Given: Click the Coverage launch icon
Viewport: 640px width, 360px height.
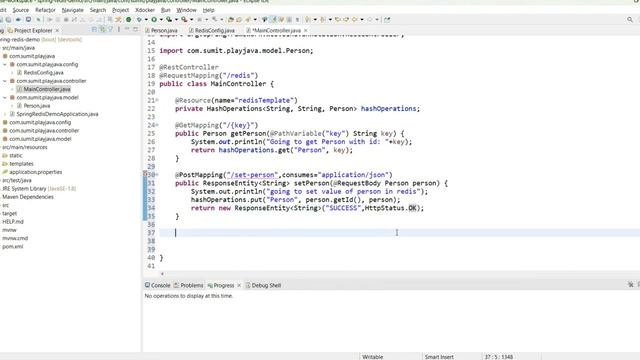Looking at the screenshot, I should click(x=169, y=19).
